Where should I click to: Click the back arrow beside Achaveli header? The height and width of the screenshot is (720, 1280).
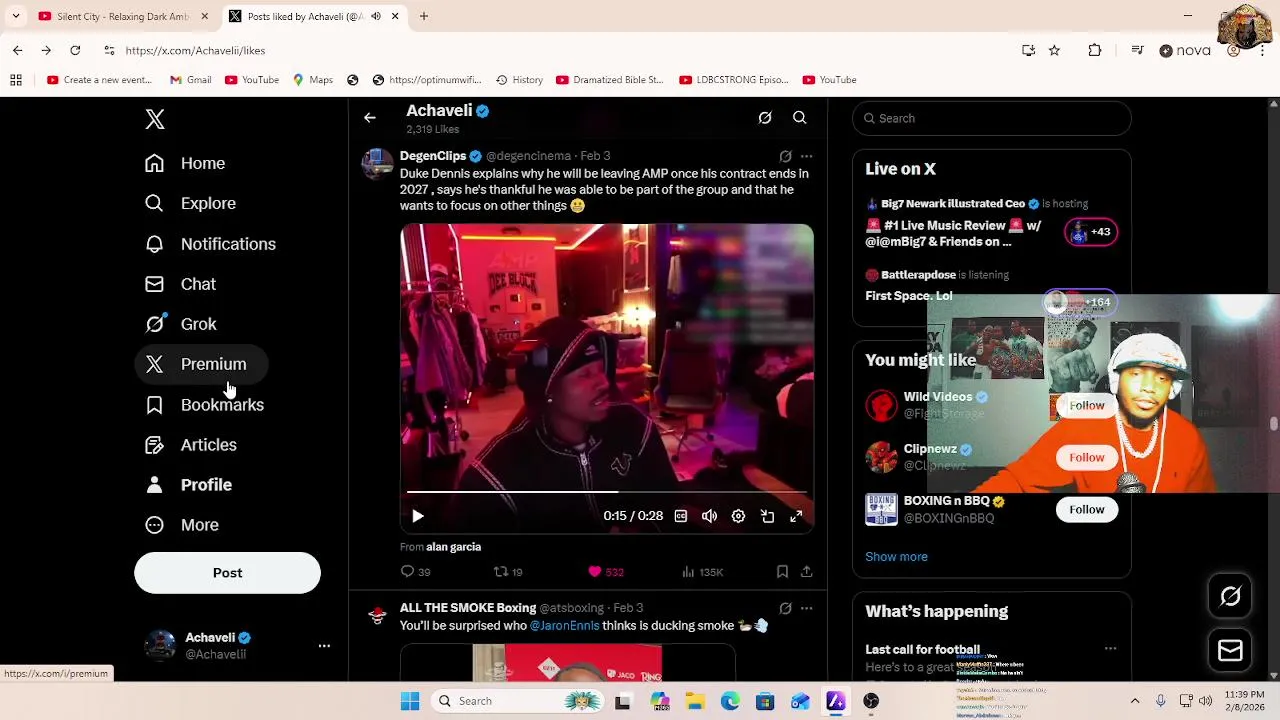(370, 118)
